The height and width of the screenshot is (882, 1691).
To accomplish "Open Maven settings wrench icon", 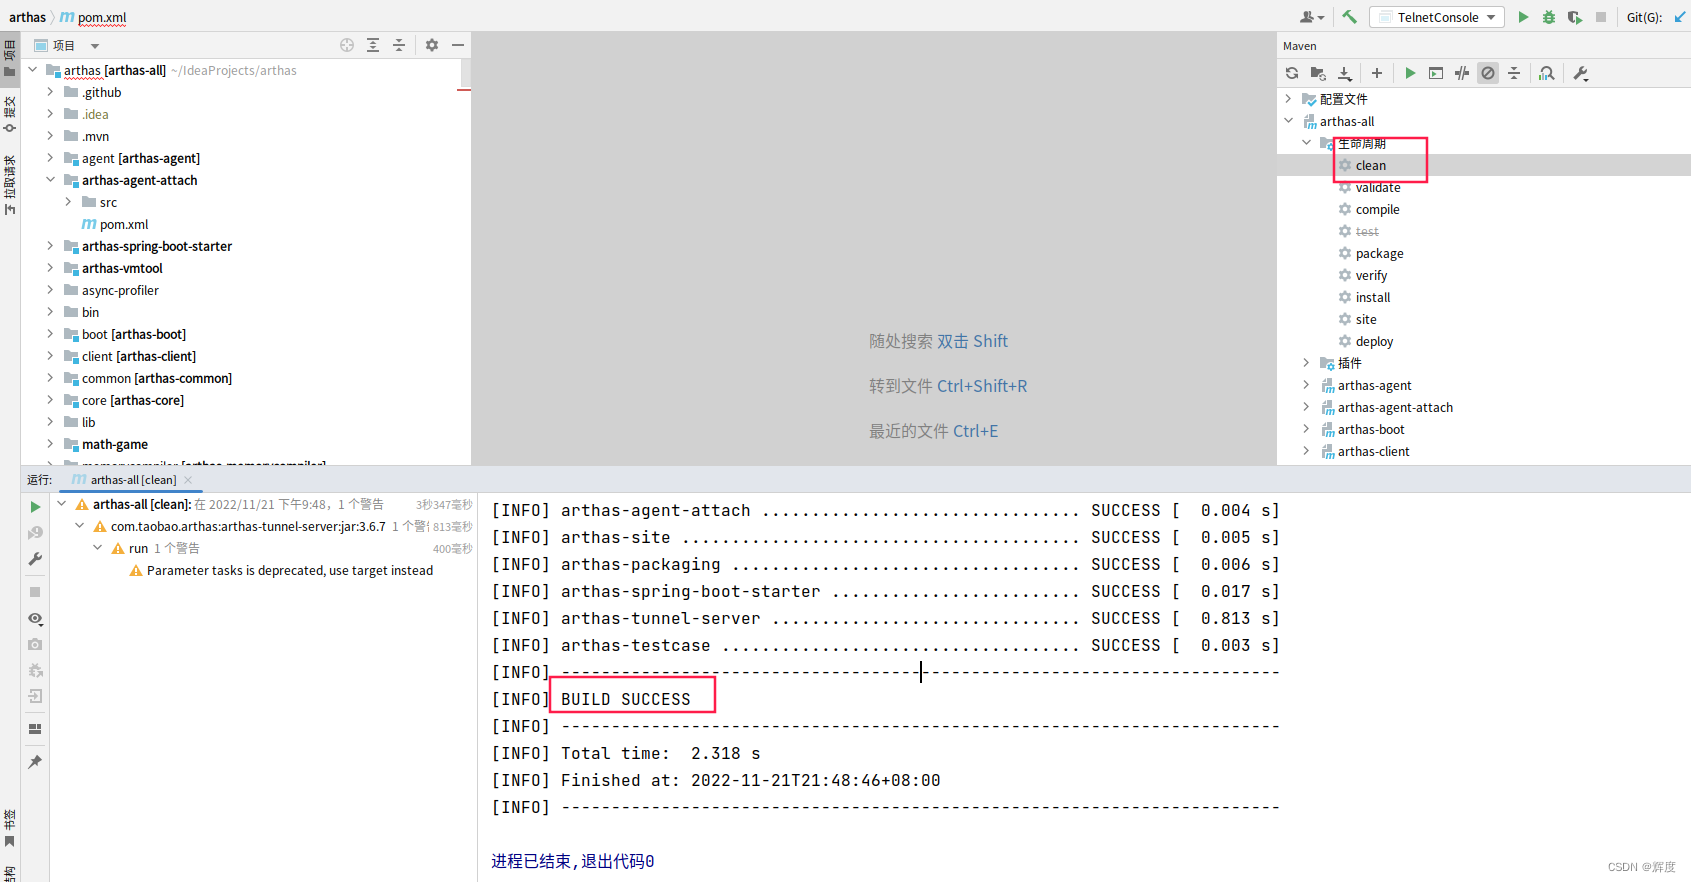I will tap(1581, 73).
